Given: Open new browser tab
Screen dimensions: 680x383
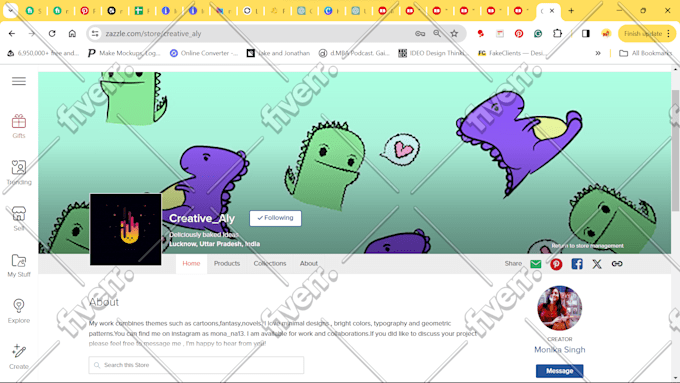Looking at the screenshot, I should click(x=571, y=11).
